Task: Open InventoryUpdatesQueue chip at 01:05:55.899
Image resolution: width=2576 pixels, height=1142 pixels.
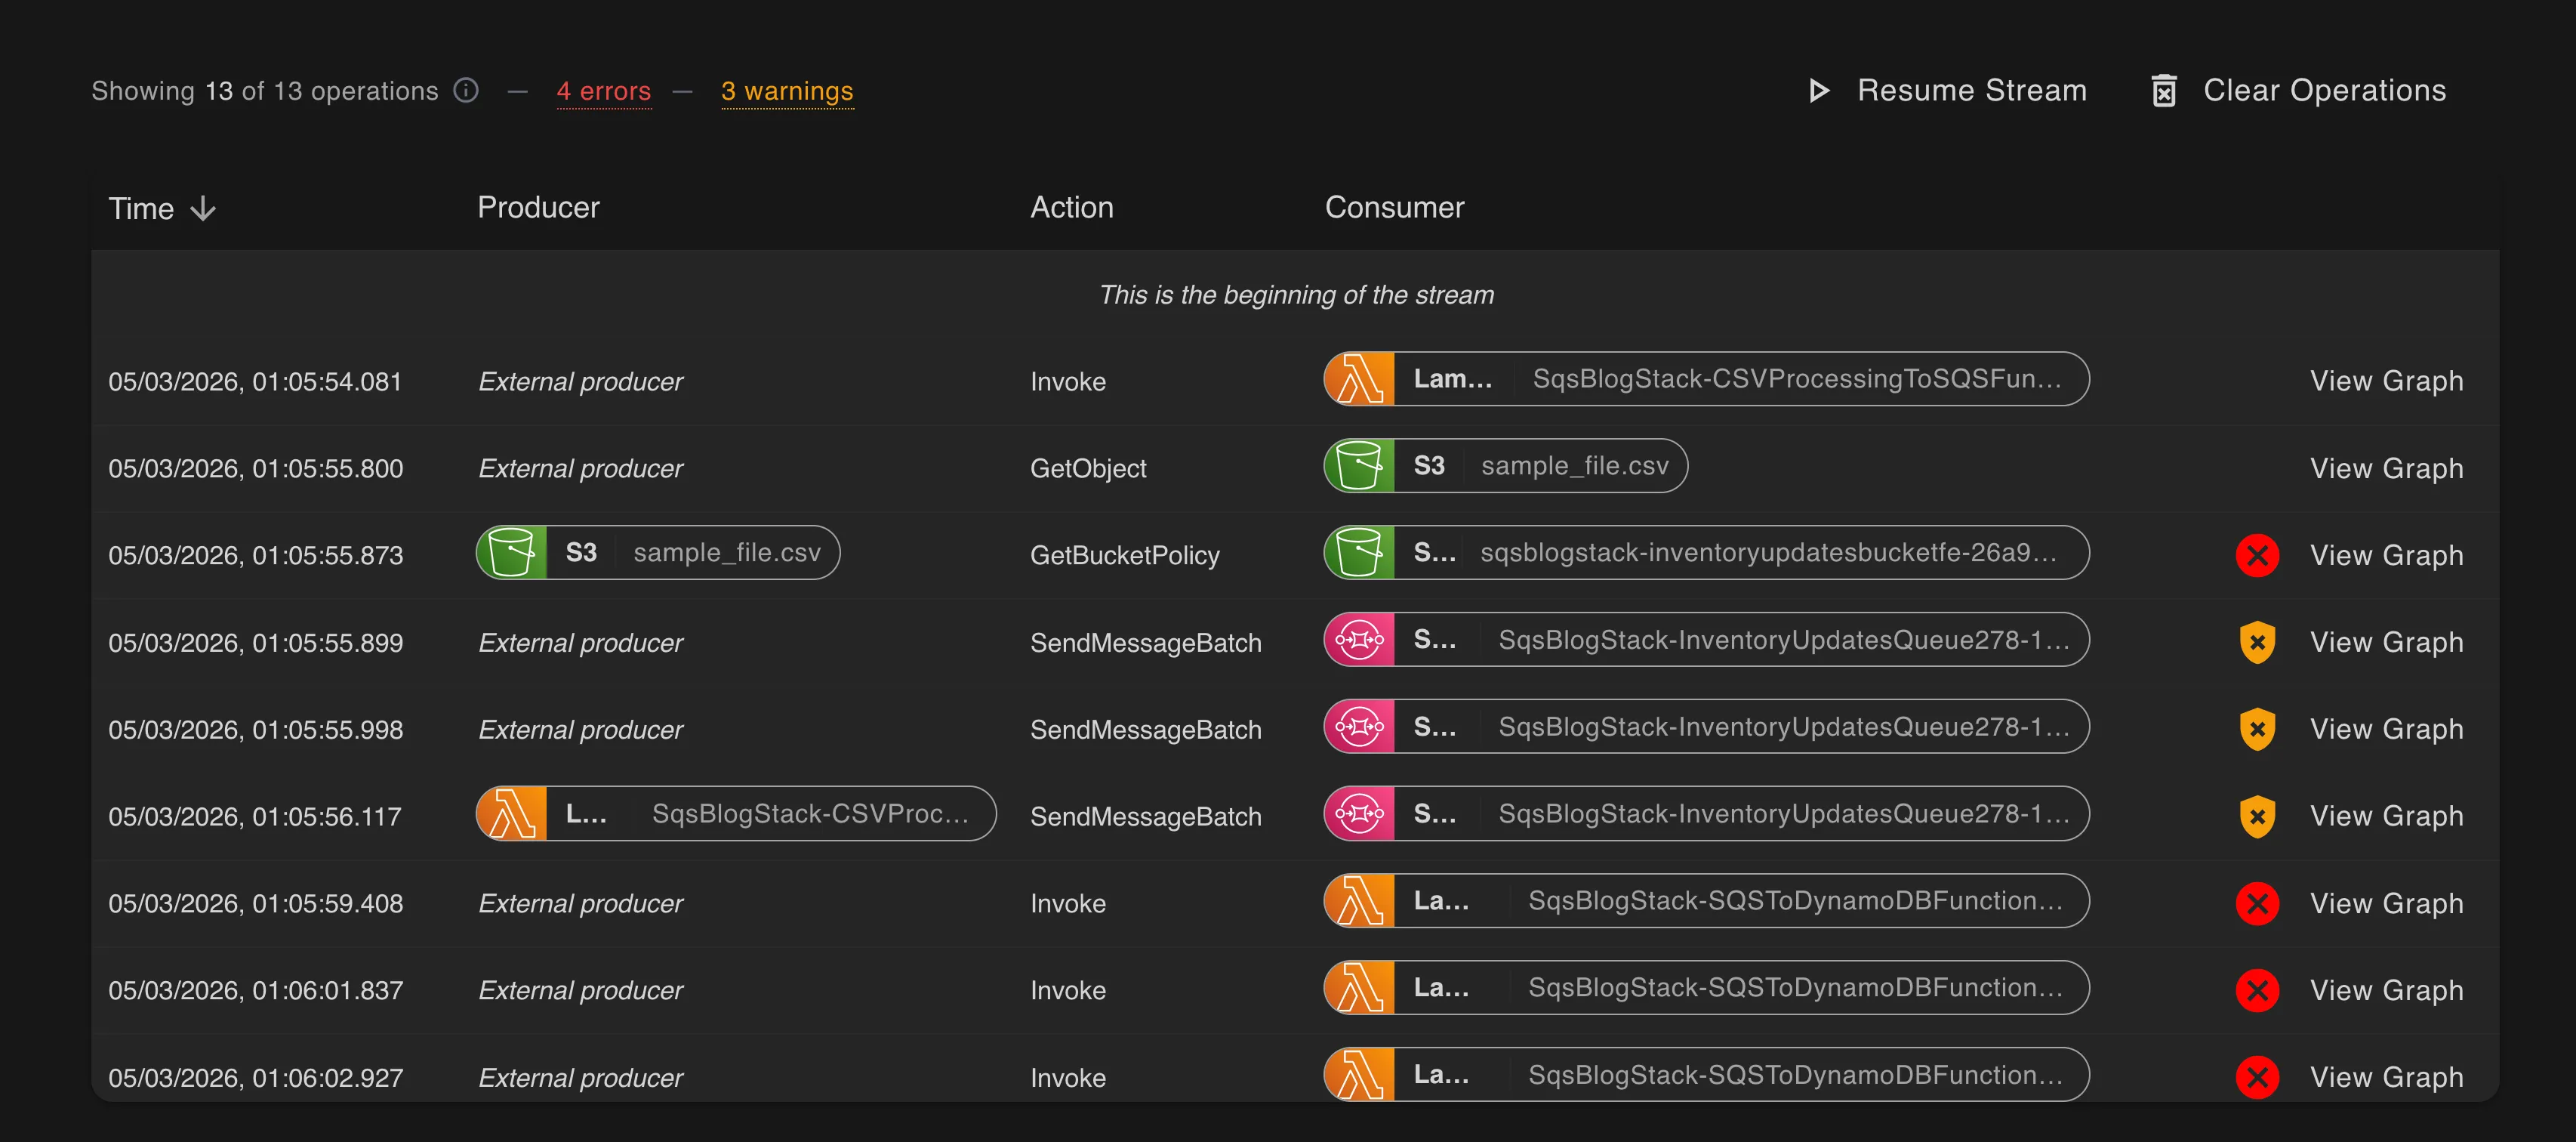Action: point(1706,640)
